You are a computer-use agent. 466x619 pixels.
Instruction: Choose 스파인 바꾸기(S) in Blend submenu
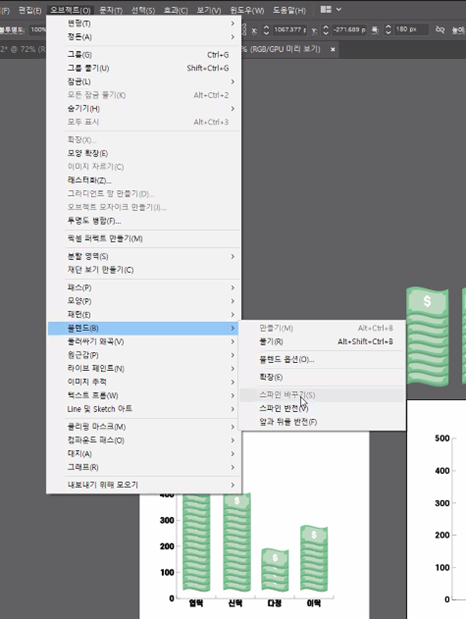[322, 395]
